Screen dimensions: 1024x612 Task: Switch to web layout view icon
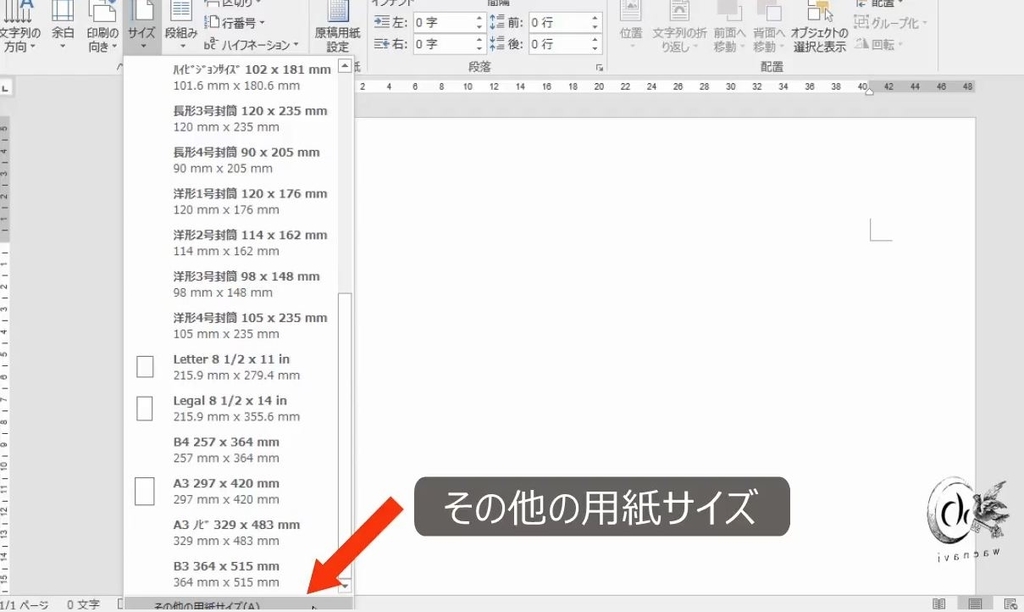click(x=1010, y=604)
